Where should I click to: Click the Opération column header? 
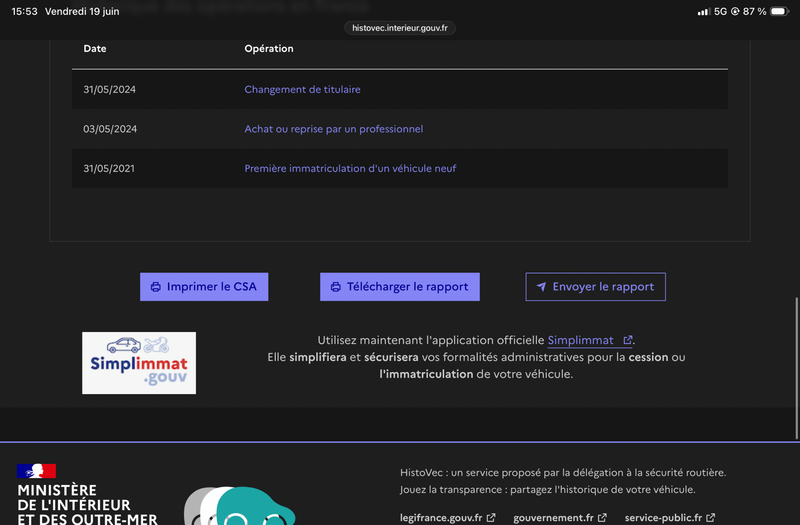[x=269, y=48]
